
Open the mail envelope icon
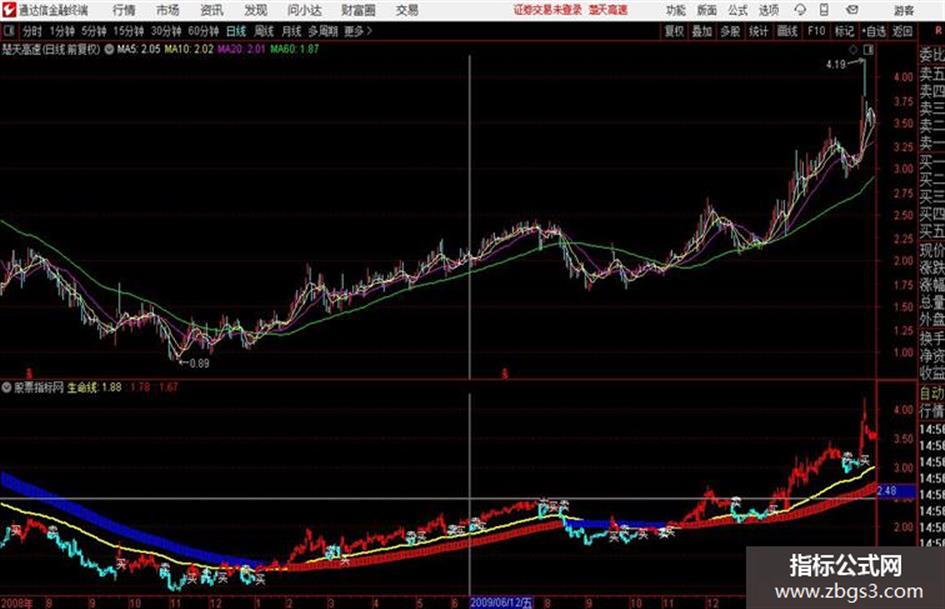[852, 10]
